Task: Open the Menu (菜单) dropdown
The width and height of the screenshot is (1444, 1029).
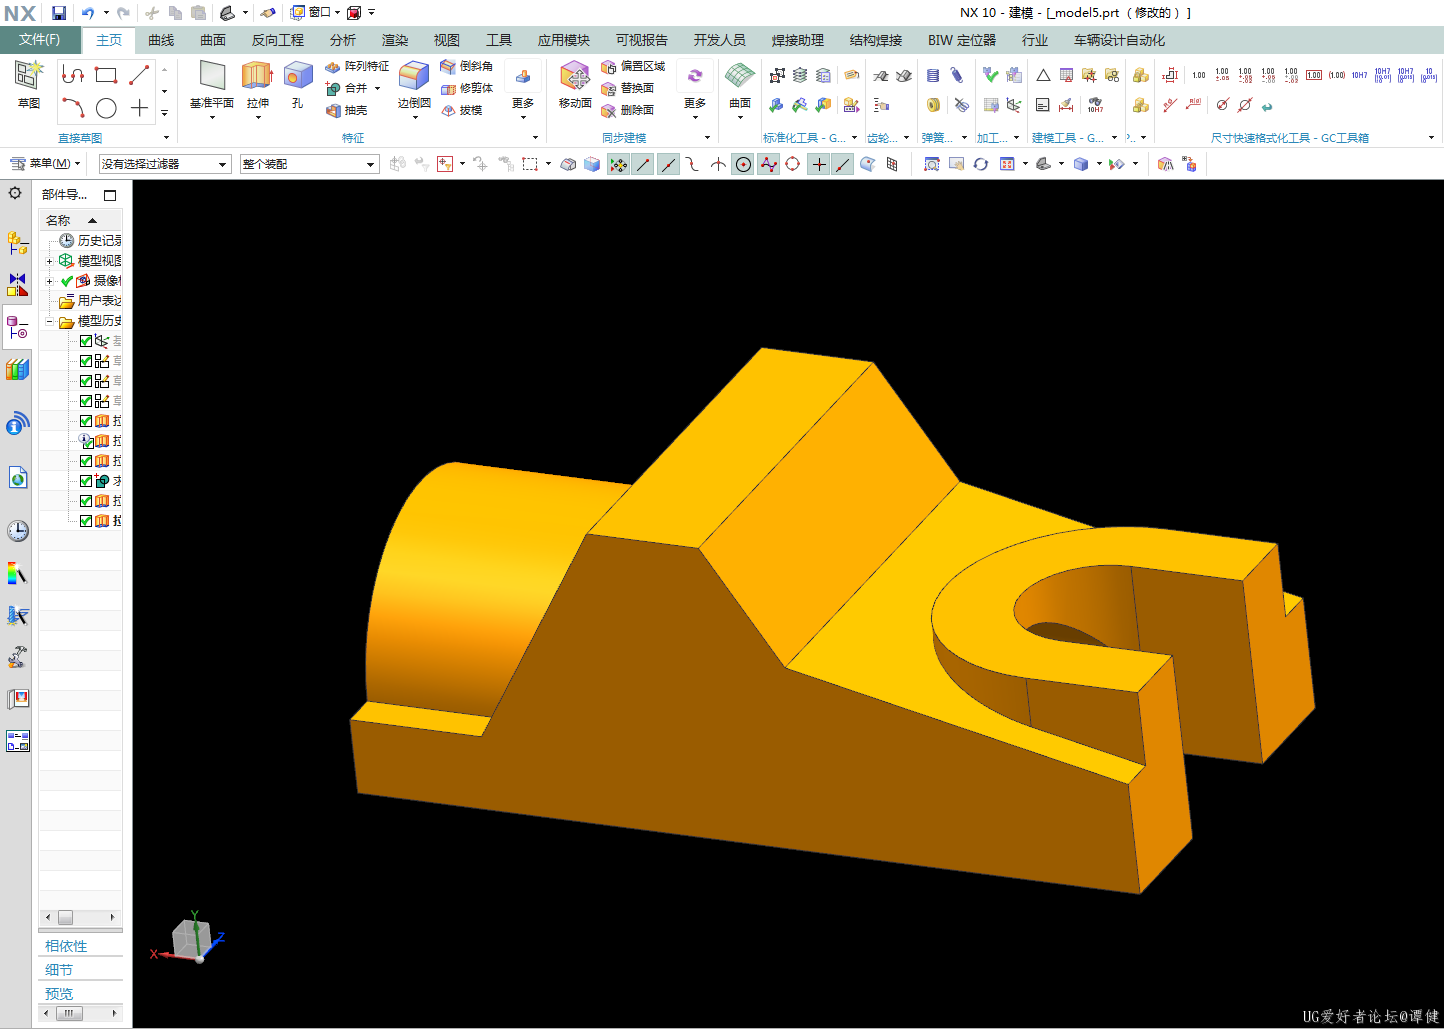Action: pos(45,164)
